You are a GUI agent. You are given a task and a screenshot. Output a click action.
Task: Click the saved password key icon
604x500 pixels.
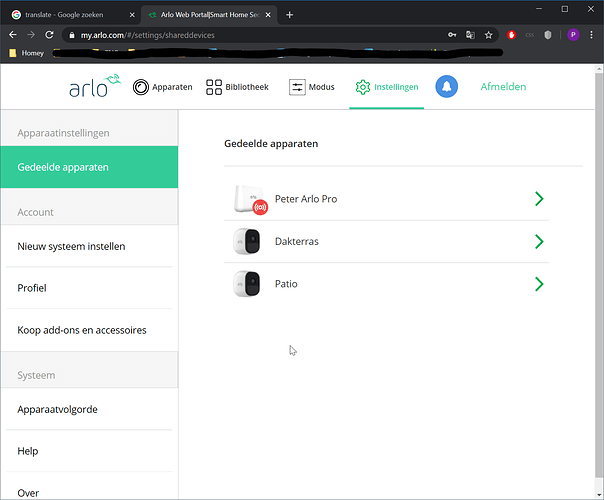click(x=452, y=35)
